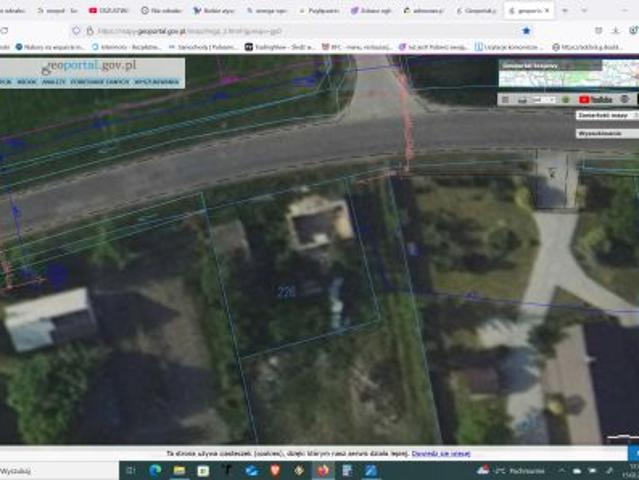Open the last geoportal menu item after POBIERANIE DANYCH
639x480 pixels.
156,82
